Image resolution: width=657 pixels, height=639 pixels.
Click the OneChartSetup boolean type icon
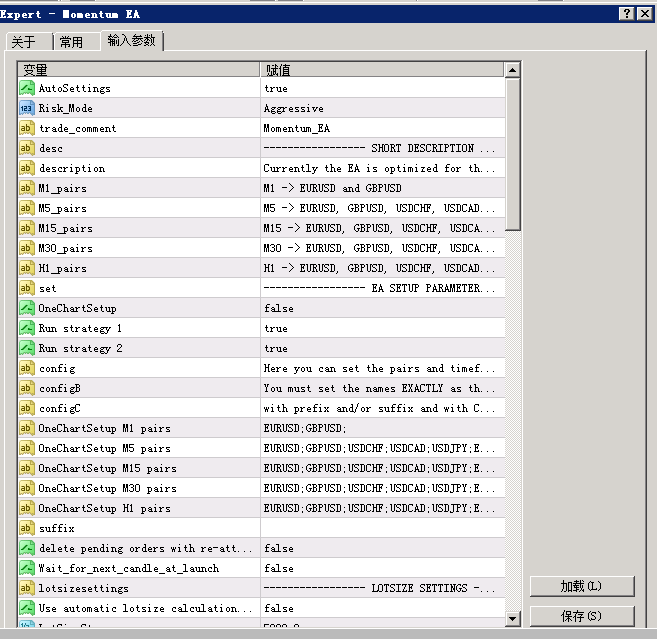tap(27, 308)
